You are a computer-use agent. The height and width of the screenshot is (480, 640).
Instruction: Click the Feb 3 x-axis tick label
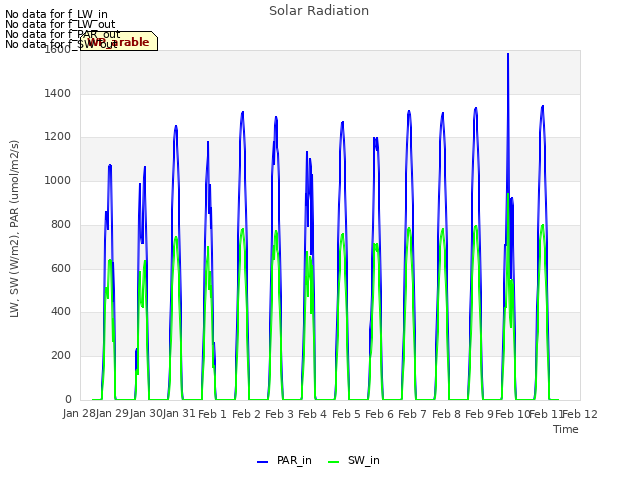pos(279,414)
